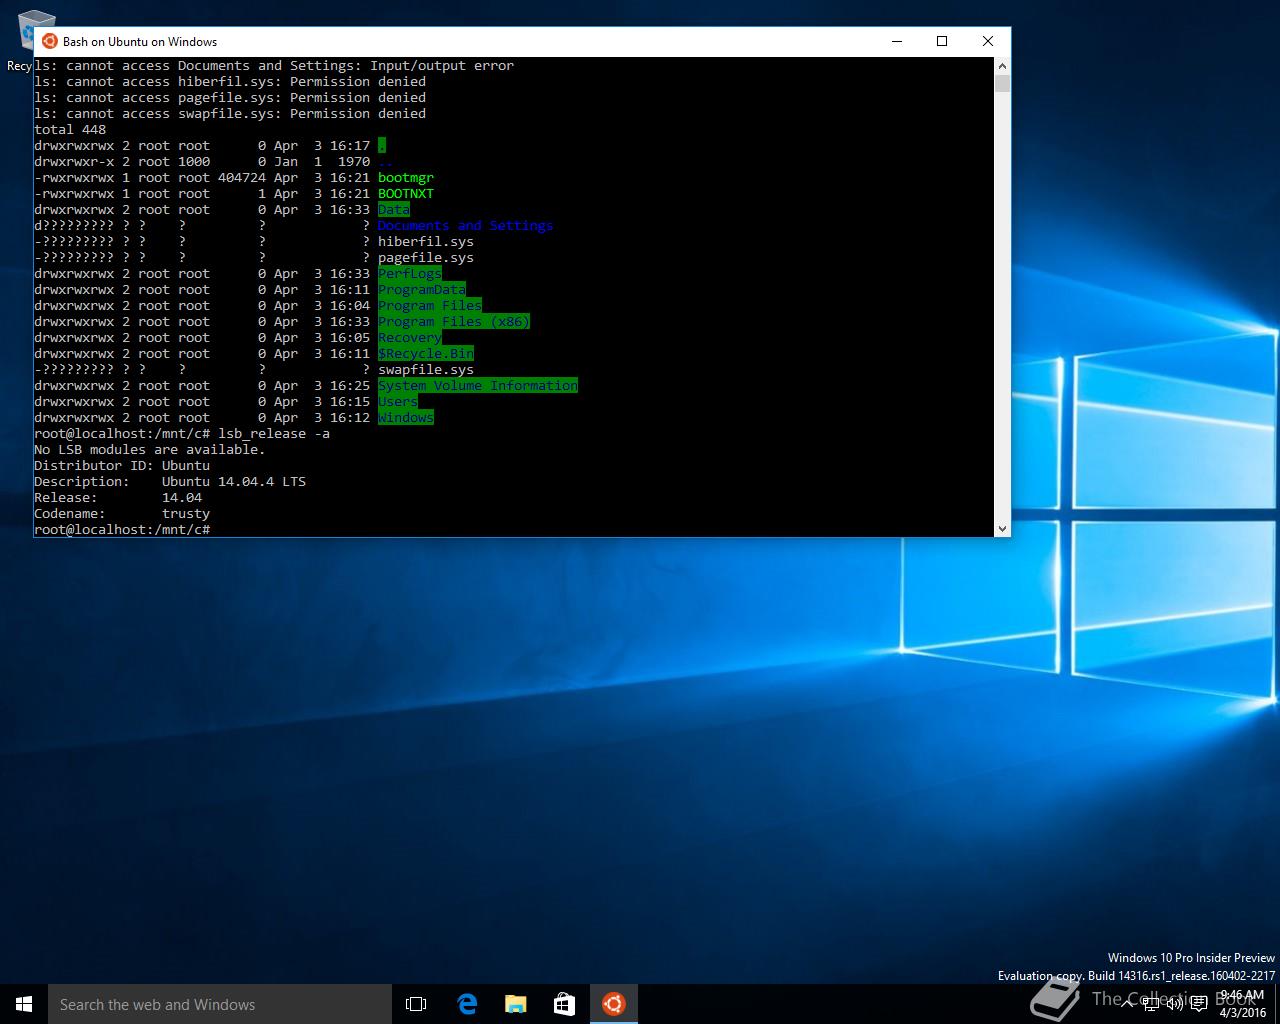Click the 'Bash on Ubuntu on Windows' title
Screen dimensions: 1280x1024
coord(140,41)
